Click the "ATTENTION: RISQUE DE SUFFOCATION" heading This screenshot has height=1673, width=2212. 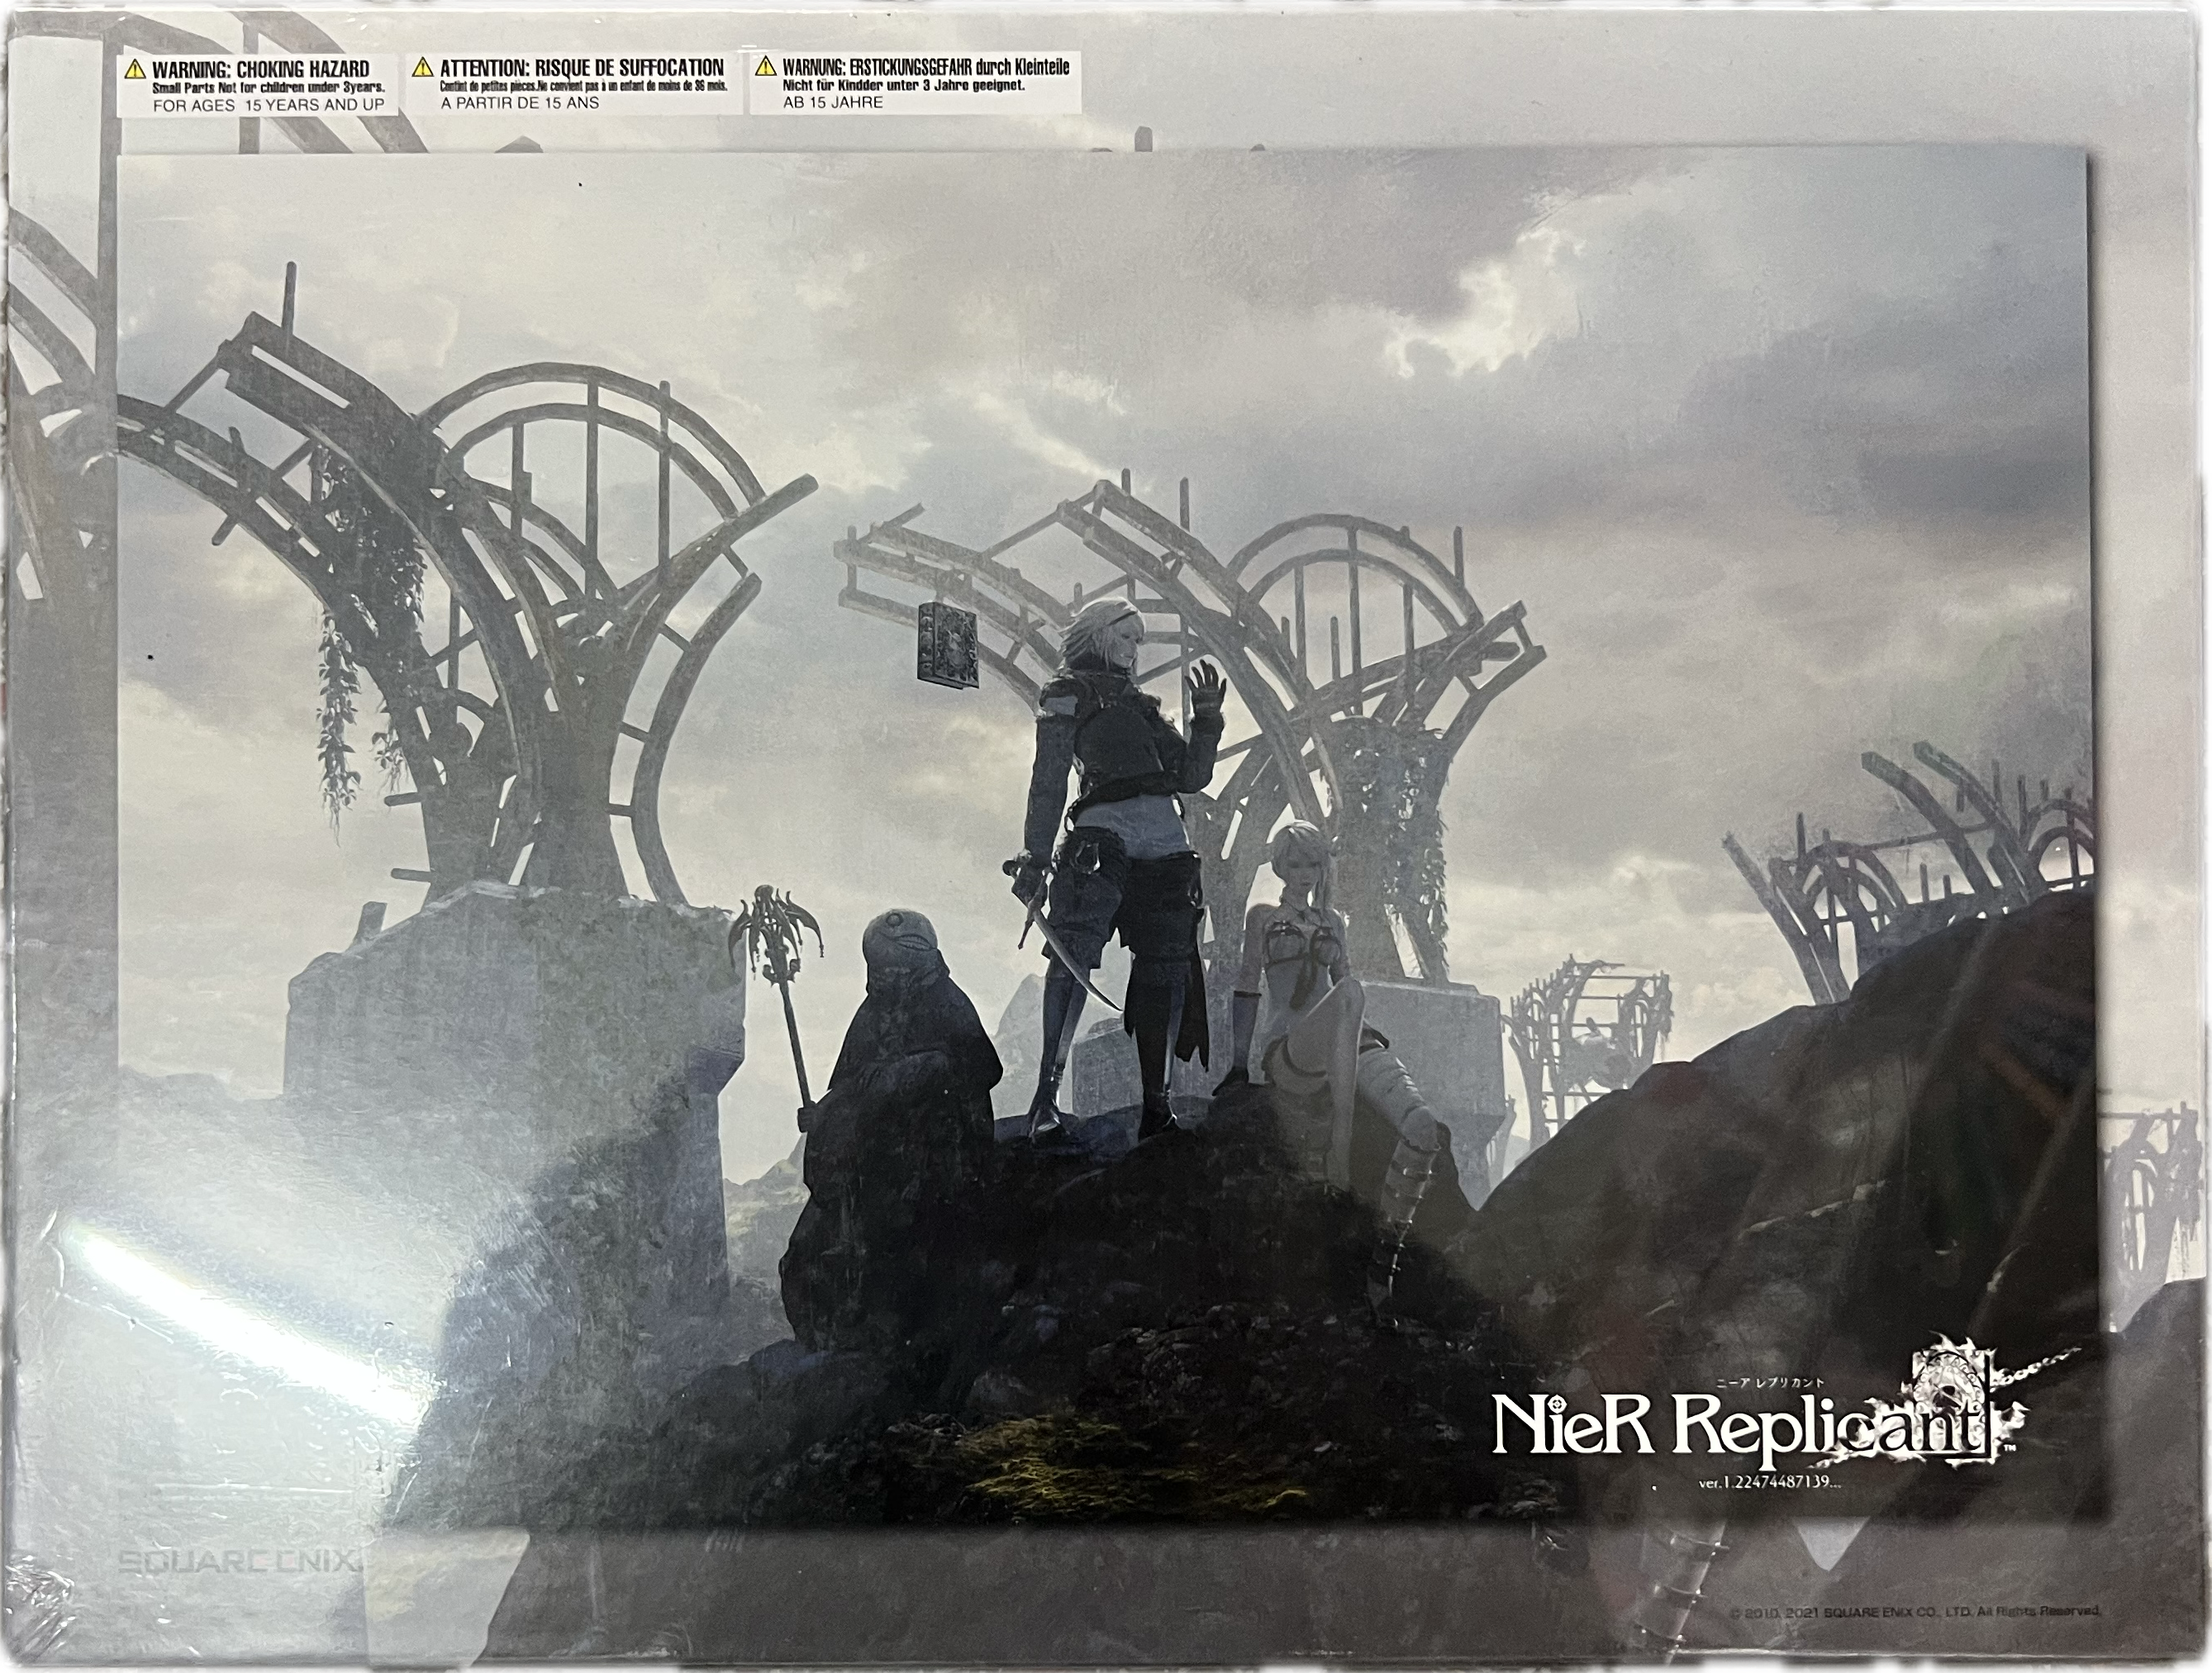582,68
